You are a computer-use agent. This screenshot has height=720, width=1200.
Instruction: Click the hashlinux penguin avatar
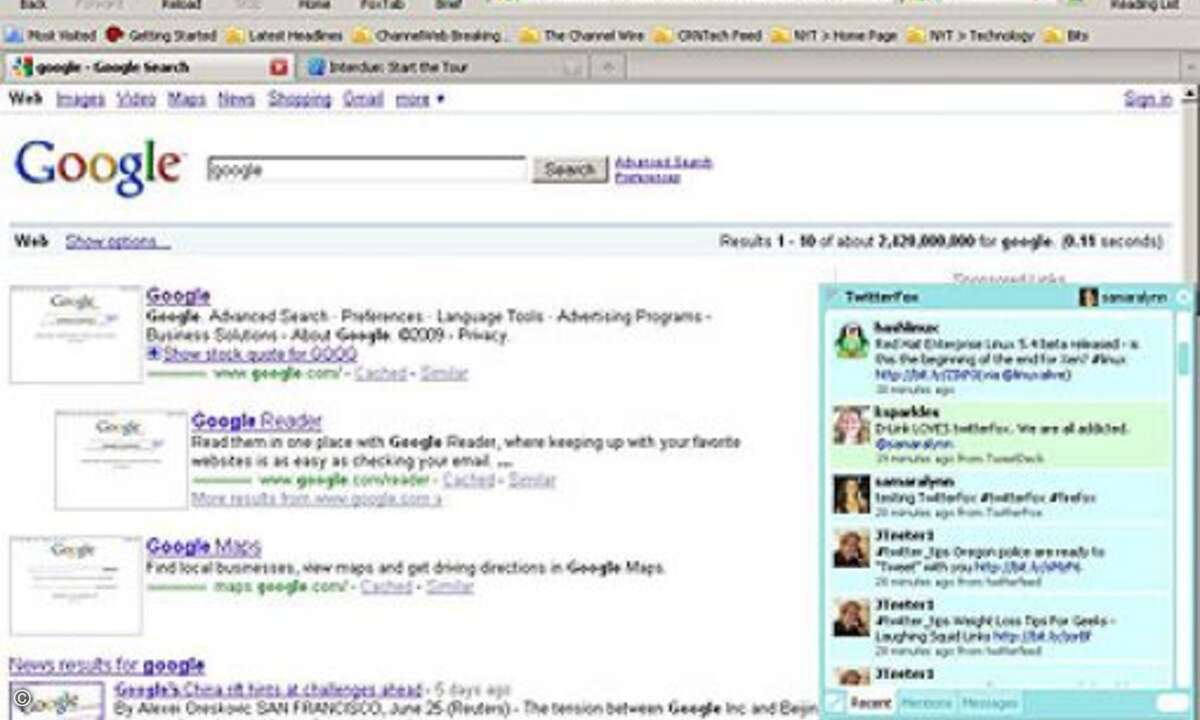coord(852,341)
